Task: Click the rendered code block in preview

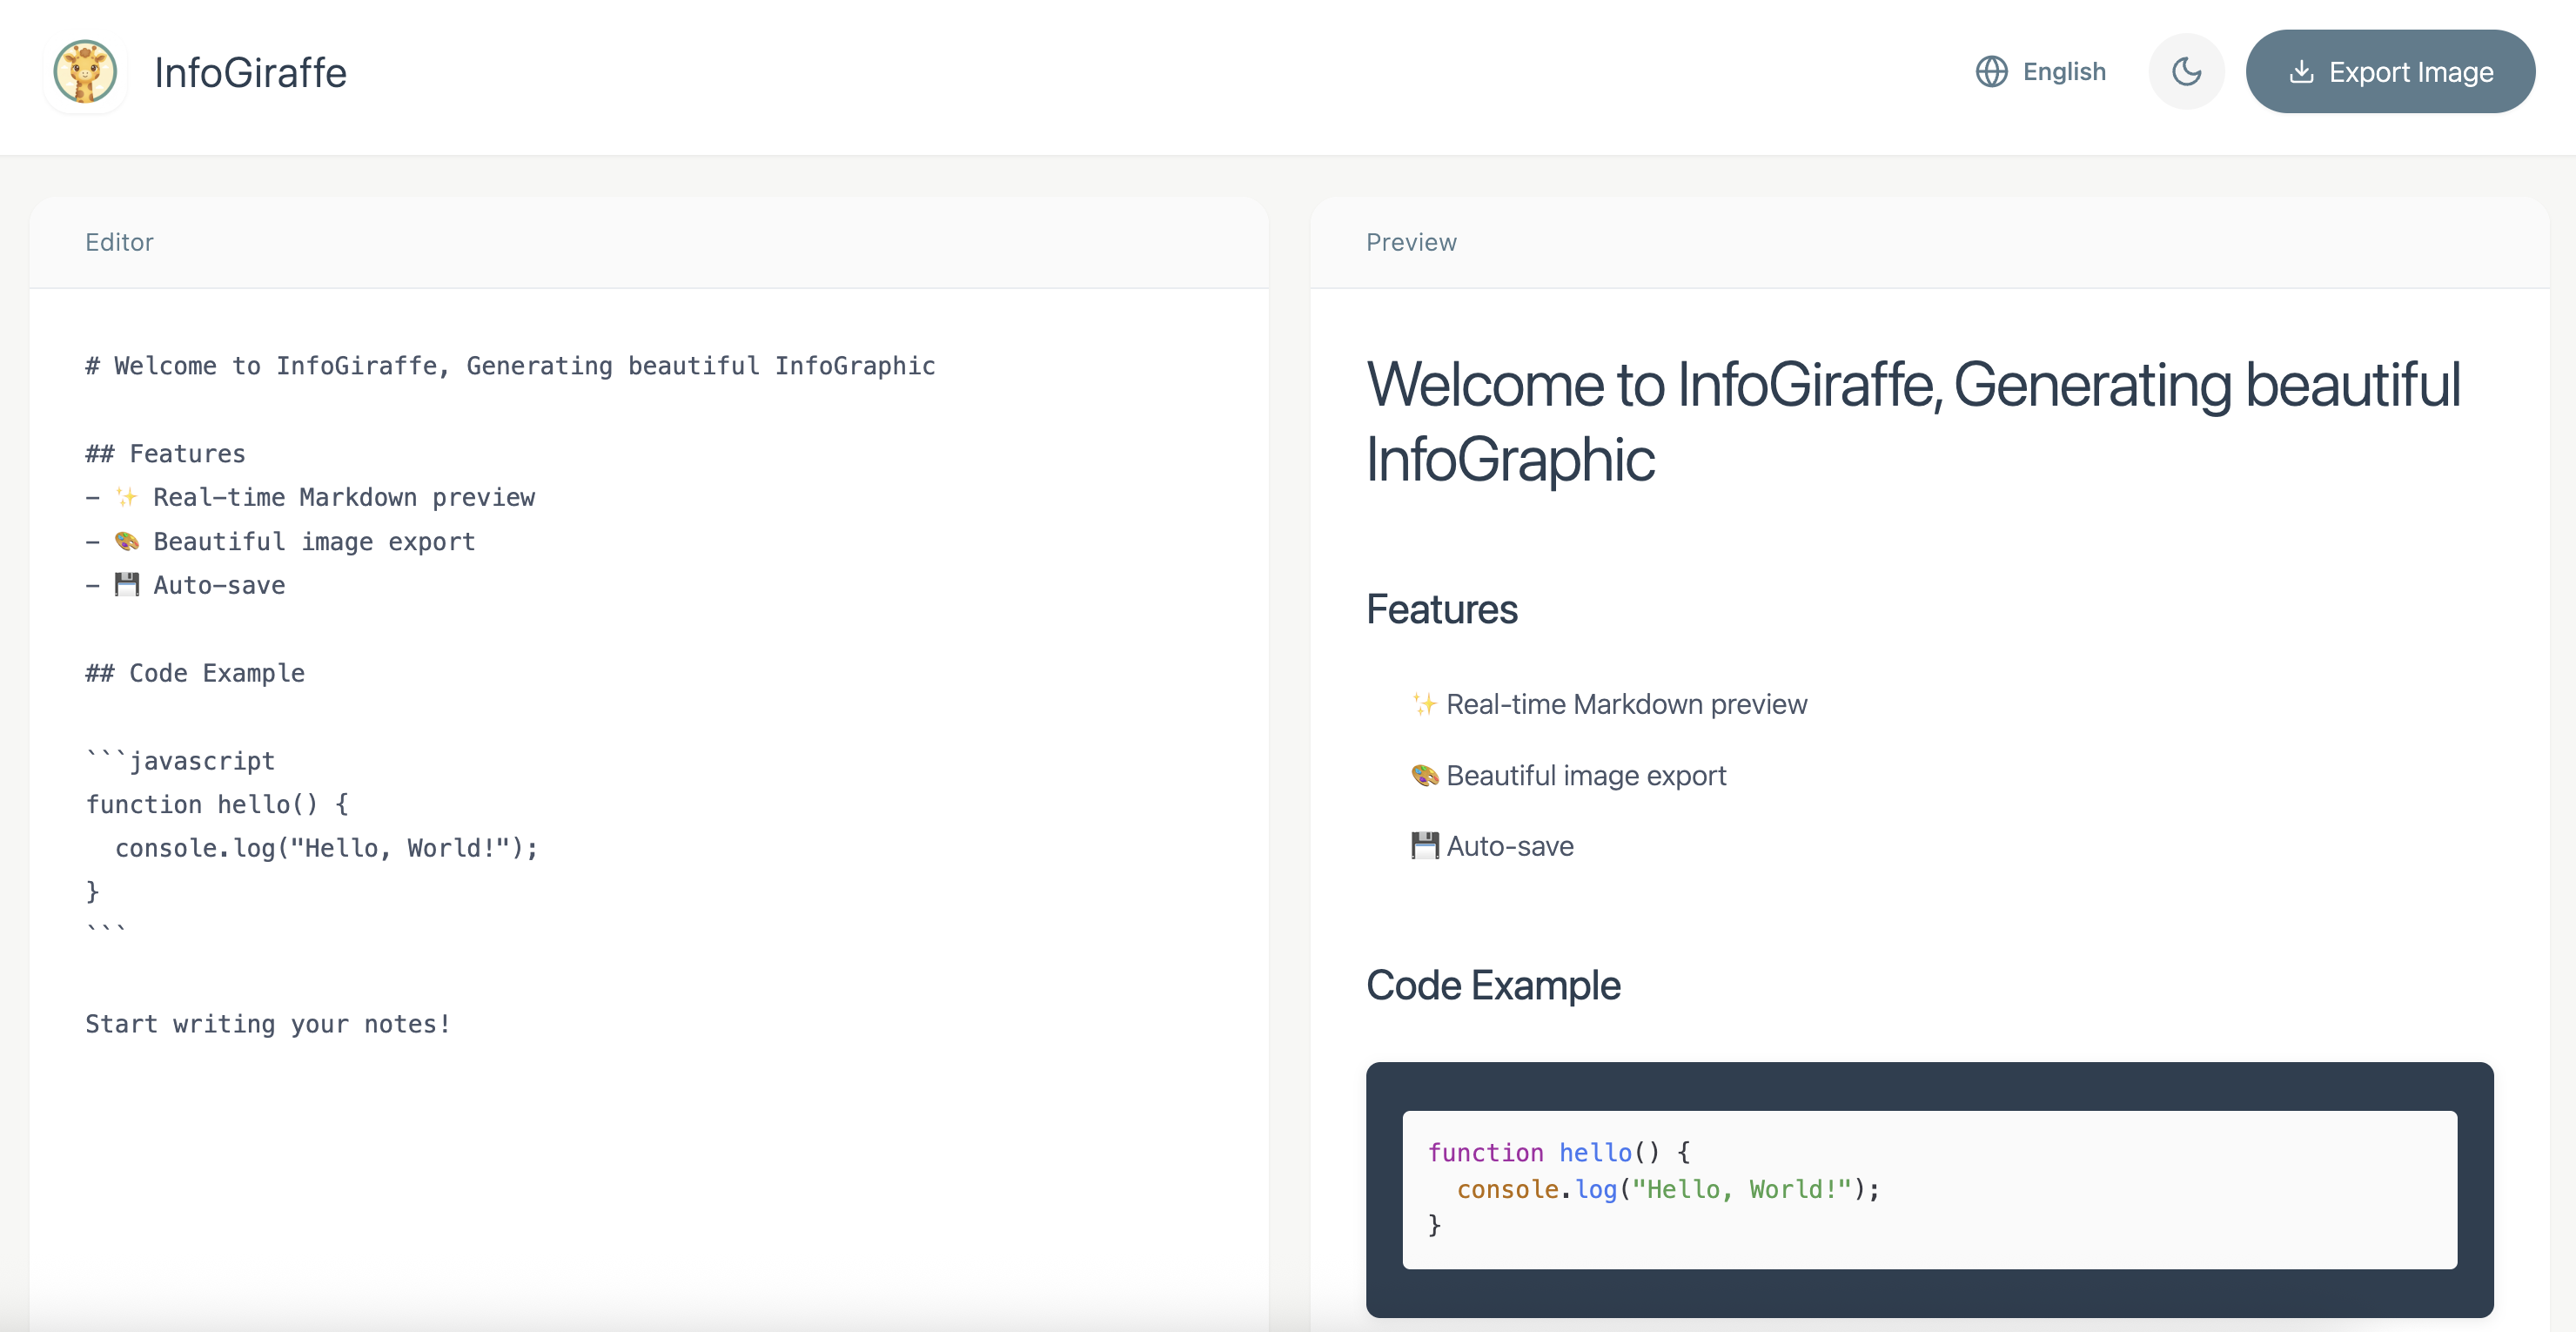Action: point(1928,1189)
